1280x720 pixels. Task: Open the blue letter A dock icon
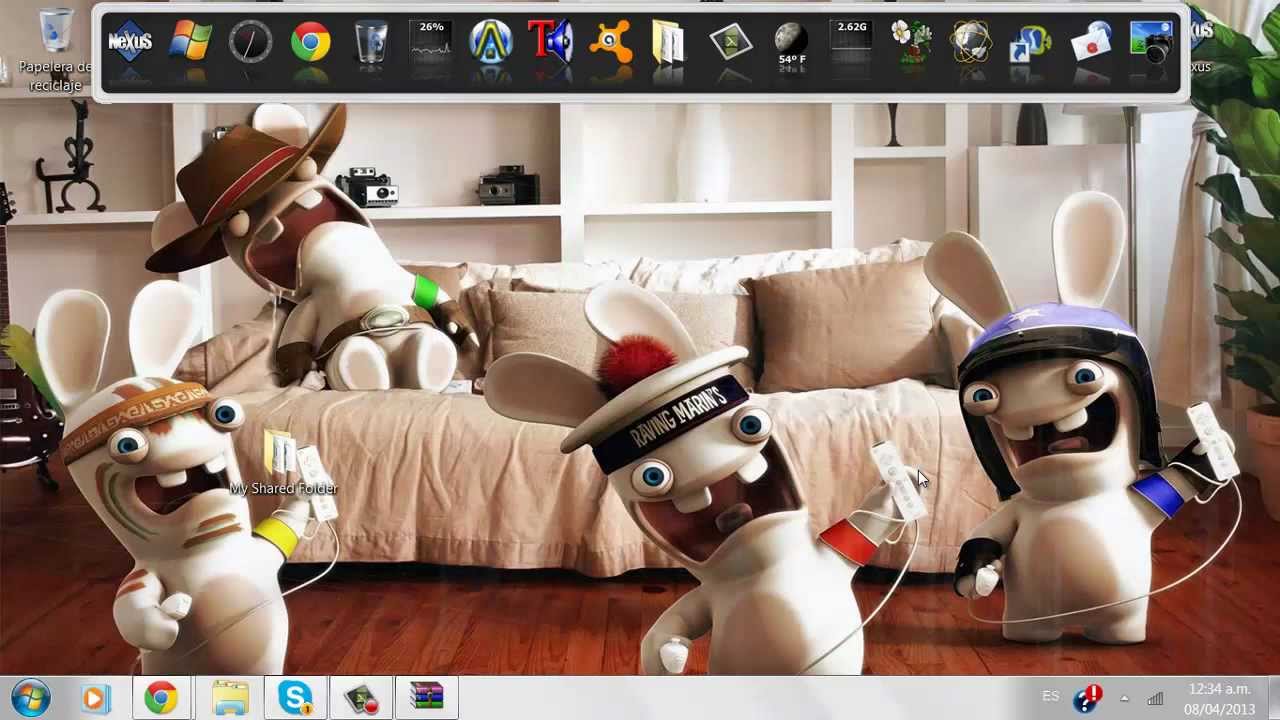pos(491,42)
